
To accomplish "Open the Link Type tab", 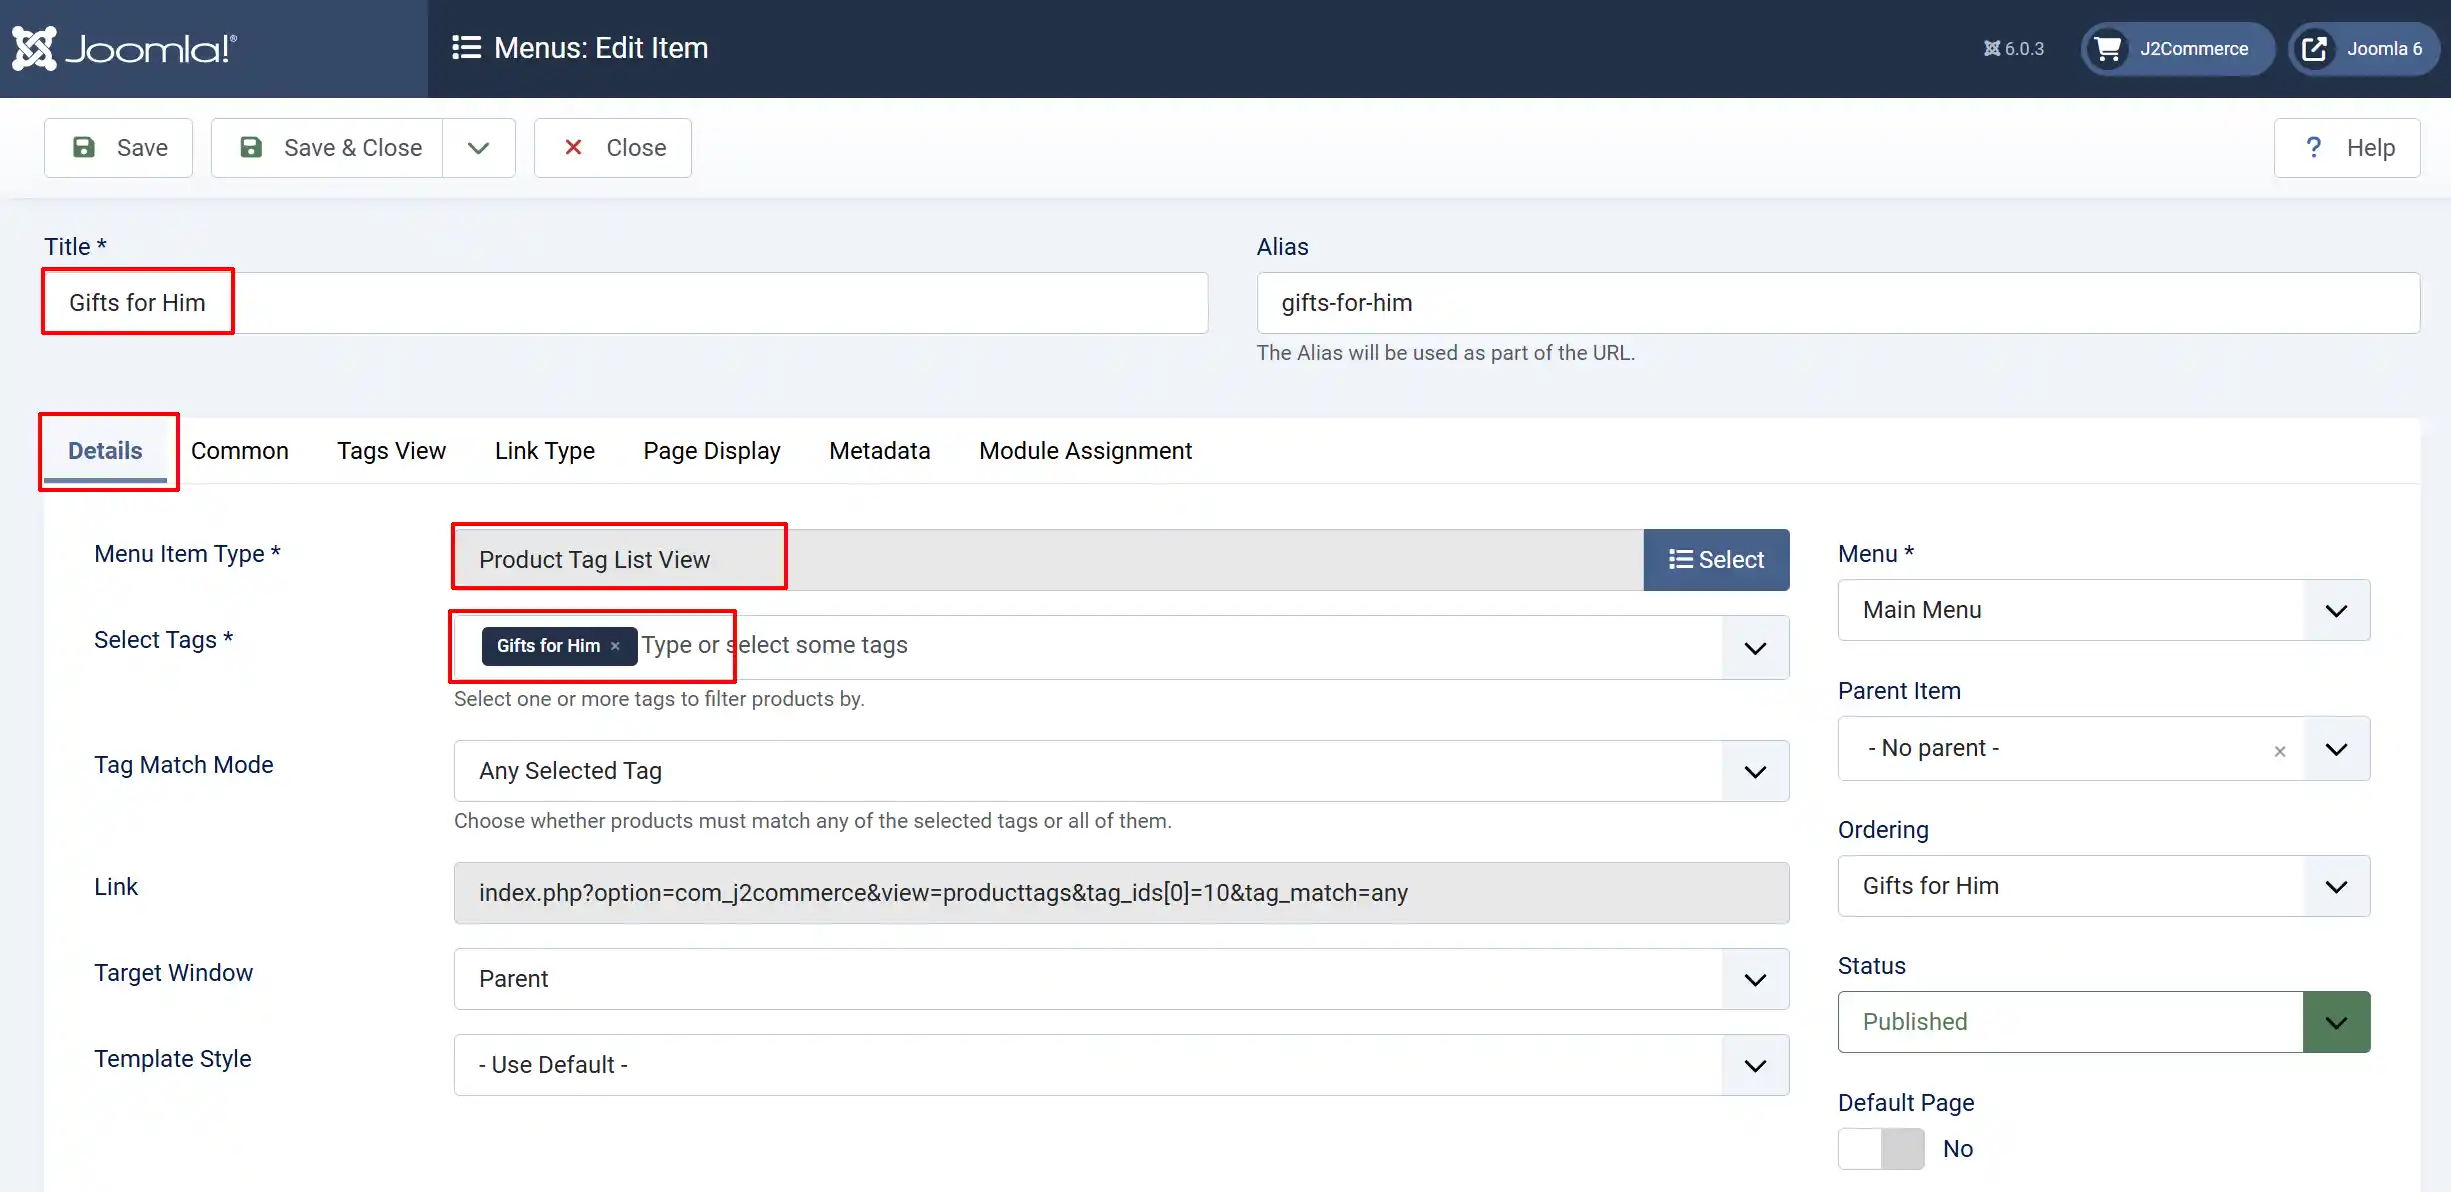I will pyautogui.click(x=545, y=451).
